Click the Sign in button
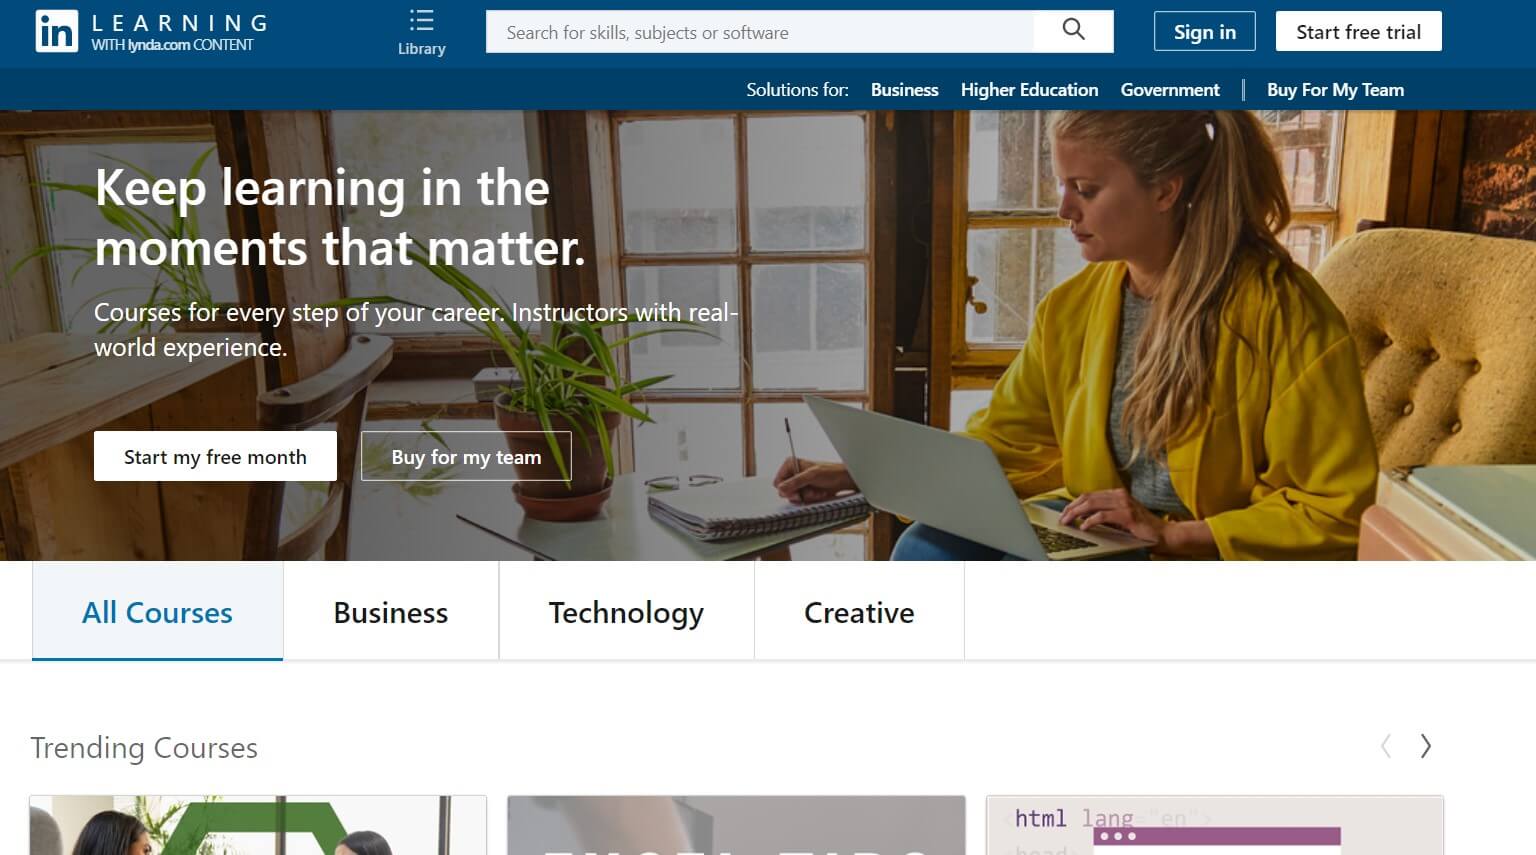 (x=1204, y=31)
